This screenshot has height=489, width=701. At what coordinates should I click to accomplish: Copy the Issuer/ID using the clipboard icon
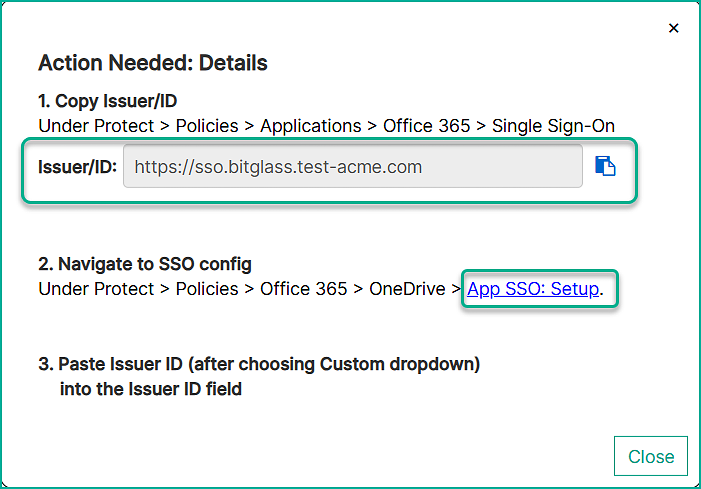tap(605, 166)
